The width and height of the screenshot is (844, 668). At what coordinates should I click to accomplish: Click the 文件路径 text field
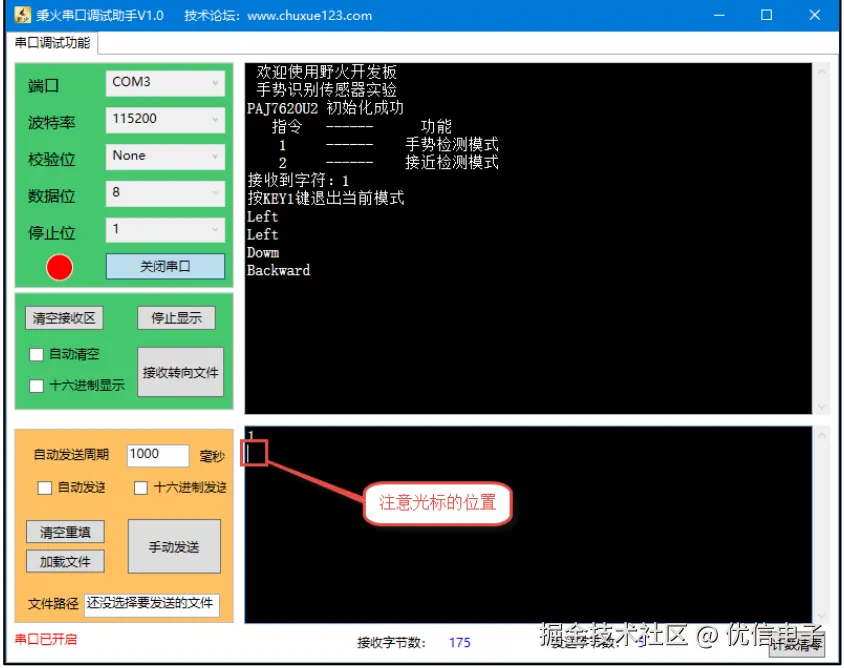click(x=152, y=604)
